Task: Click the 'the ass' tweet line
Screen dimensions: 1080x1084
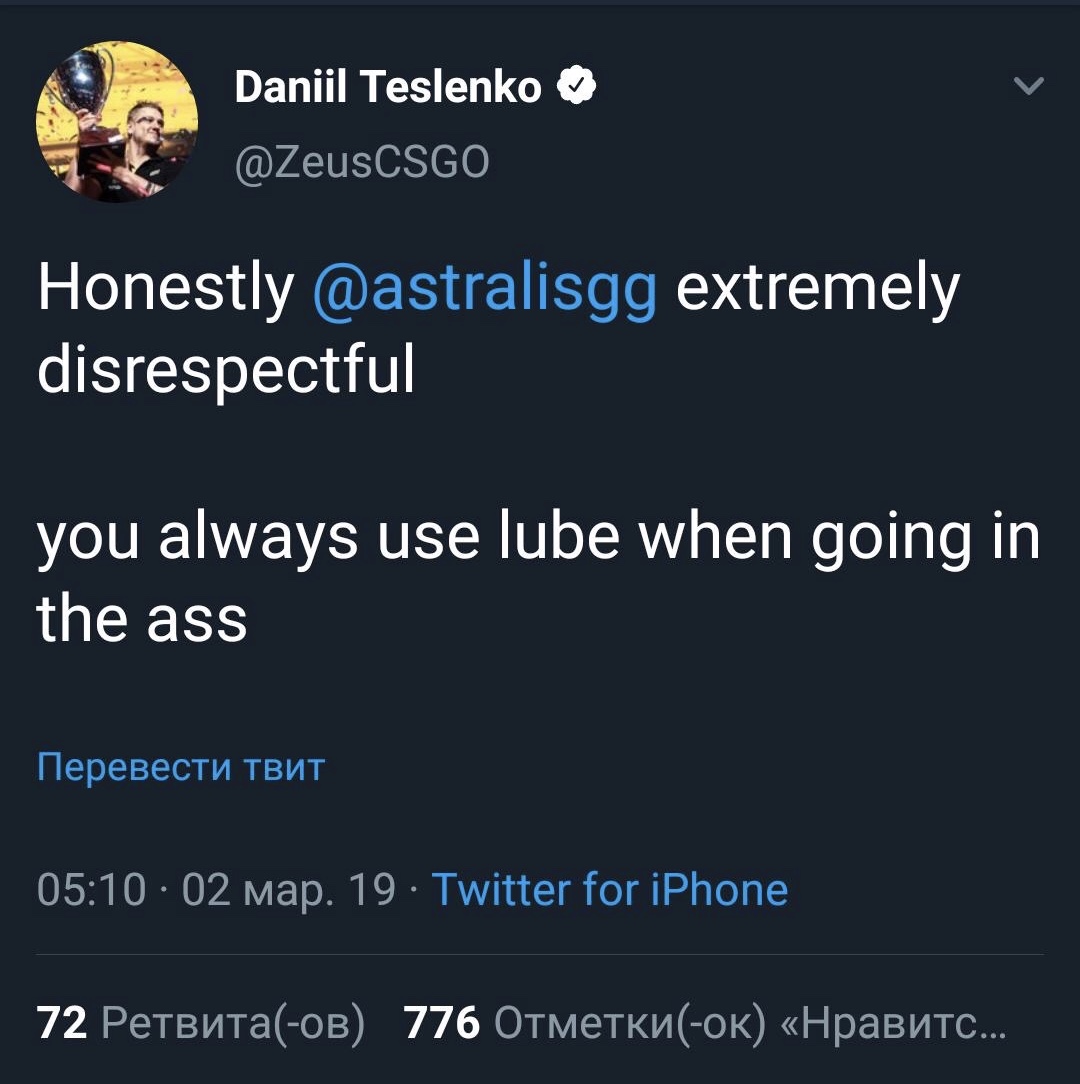Action: pos(142,619)
